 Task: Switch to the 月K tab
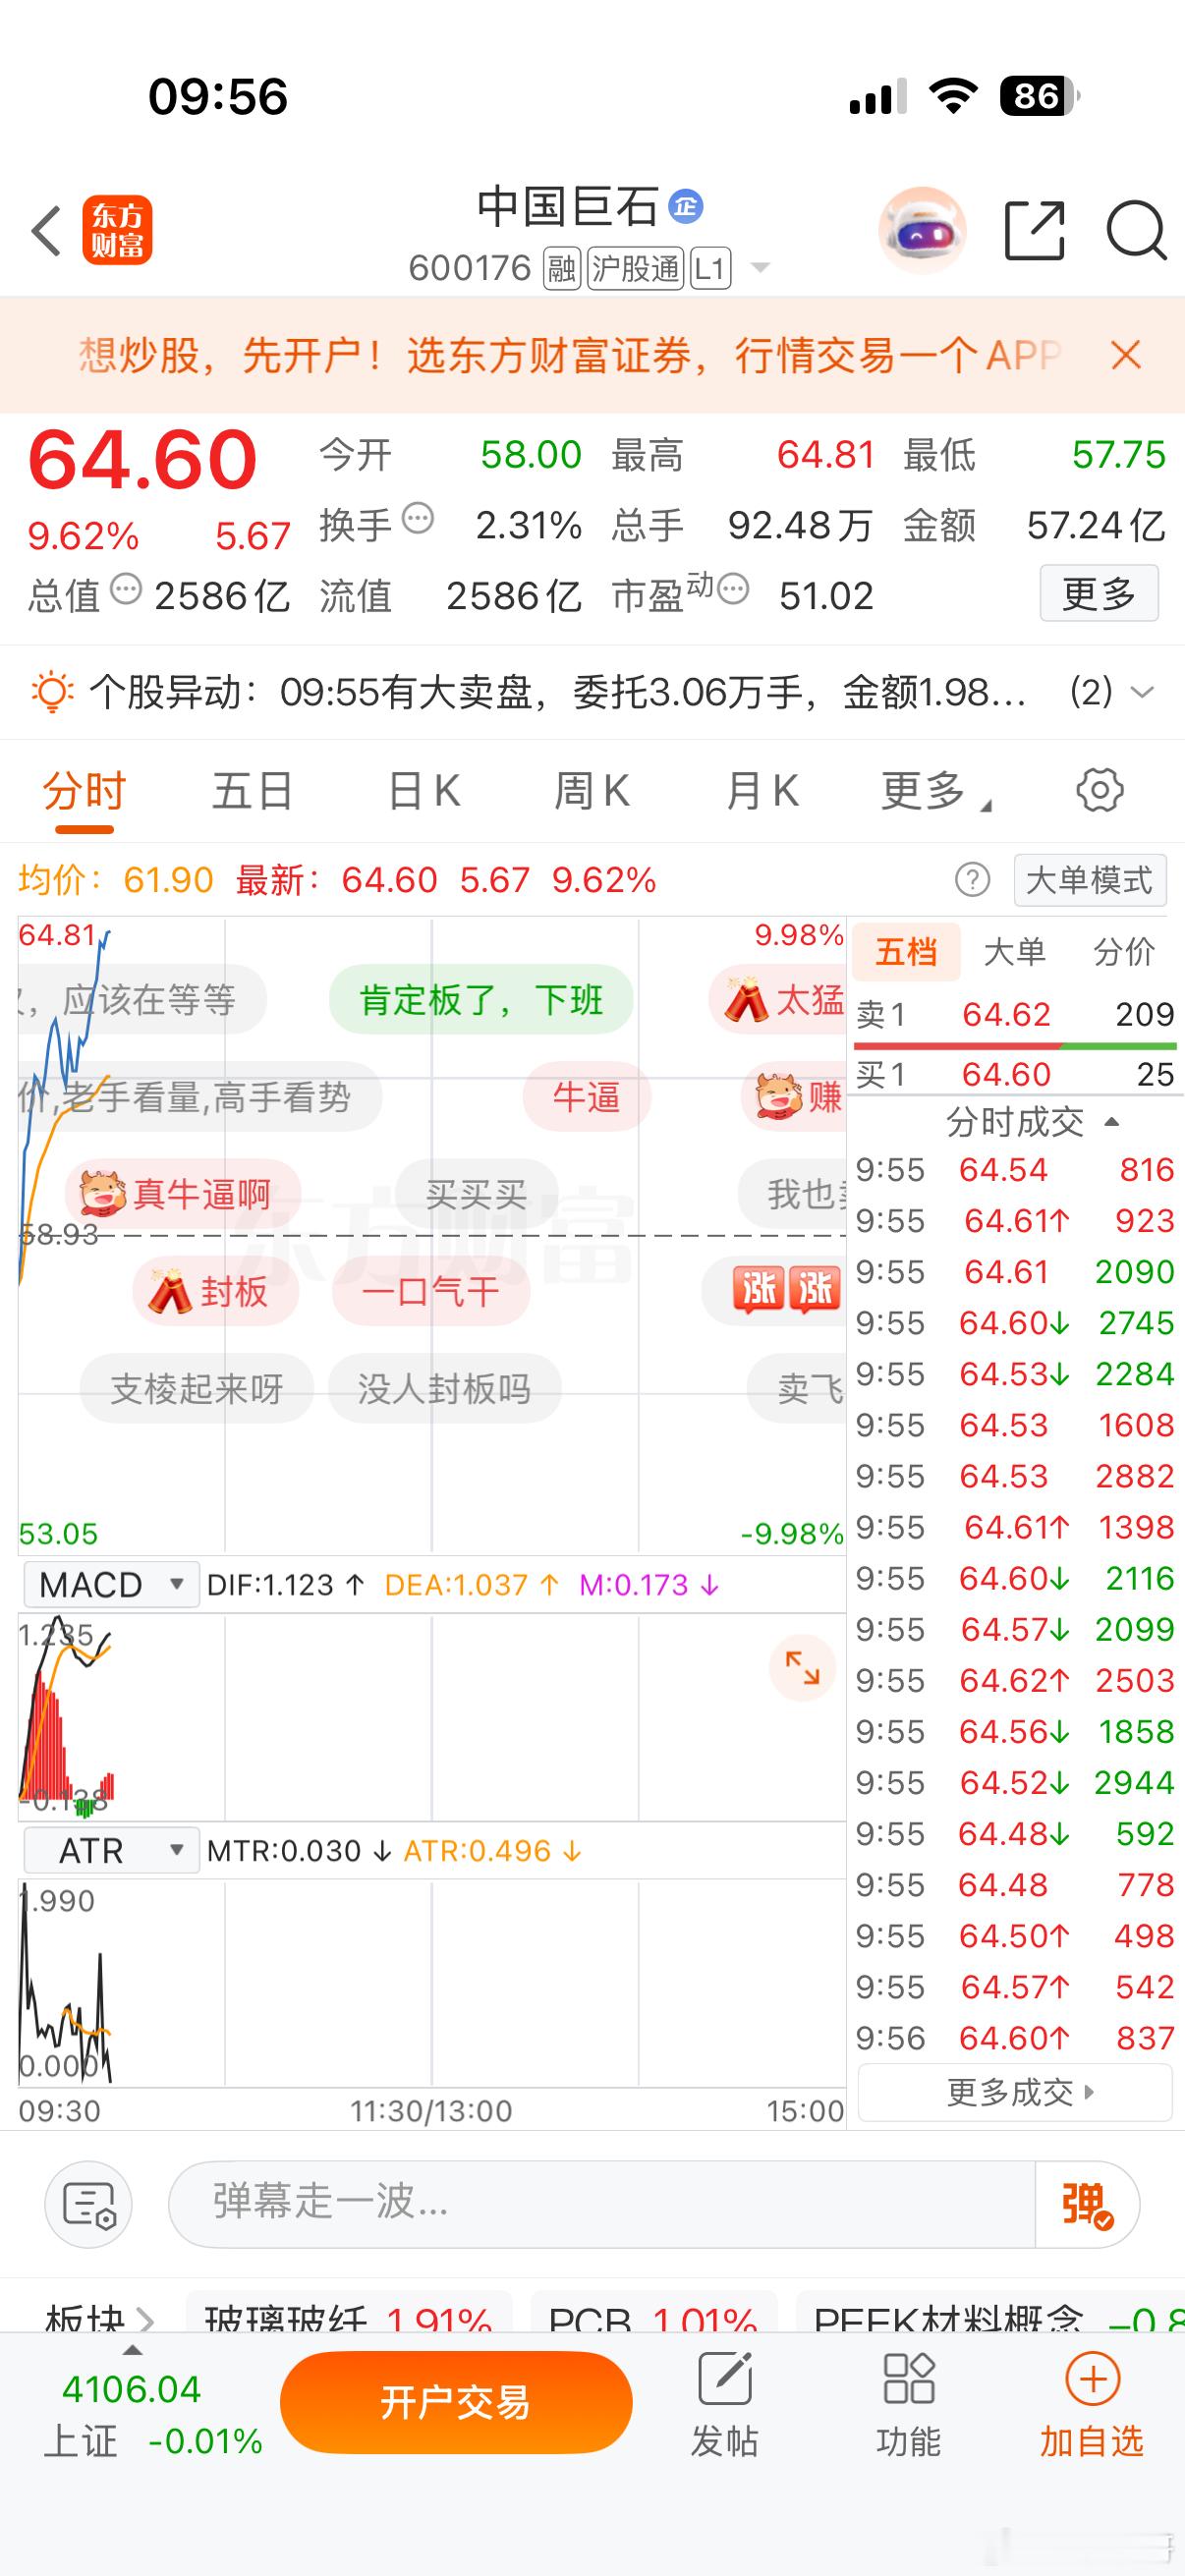pos(762,791)
